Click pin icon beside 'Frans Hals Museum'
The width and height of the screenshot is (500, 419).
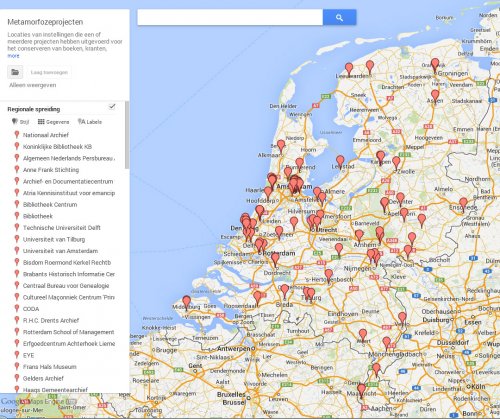[16, 366]
